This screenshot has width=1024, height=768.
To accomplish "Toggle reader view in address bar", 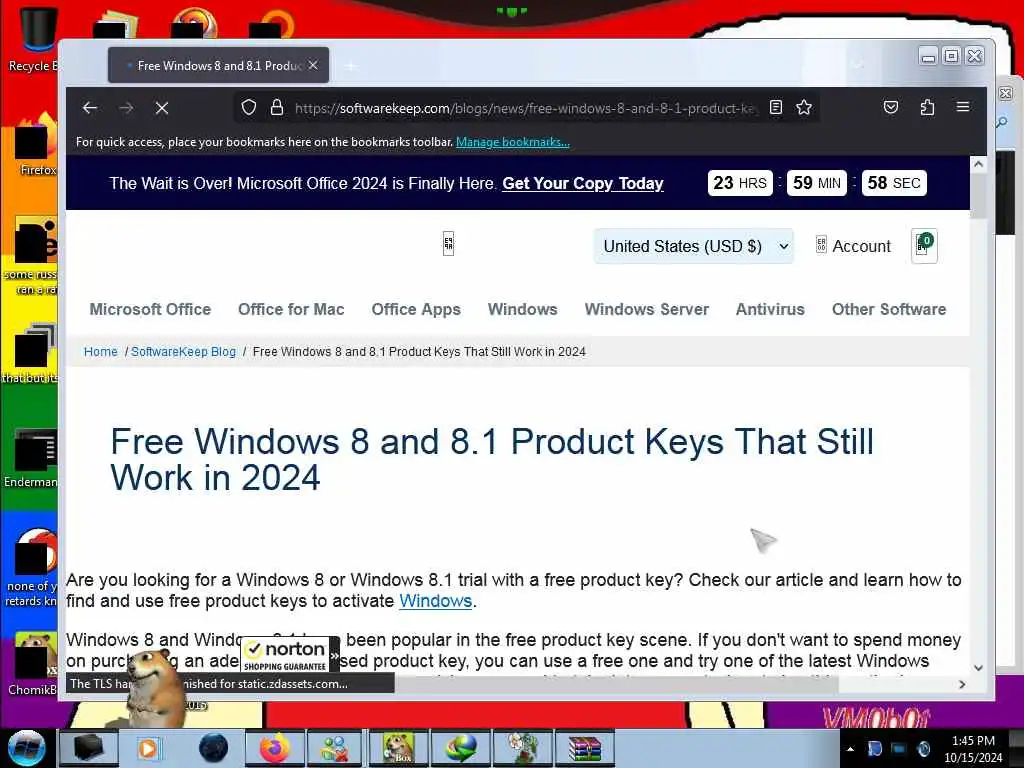I will tap(776, 107).
